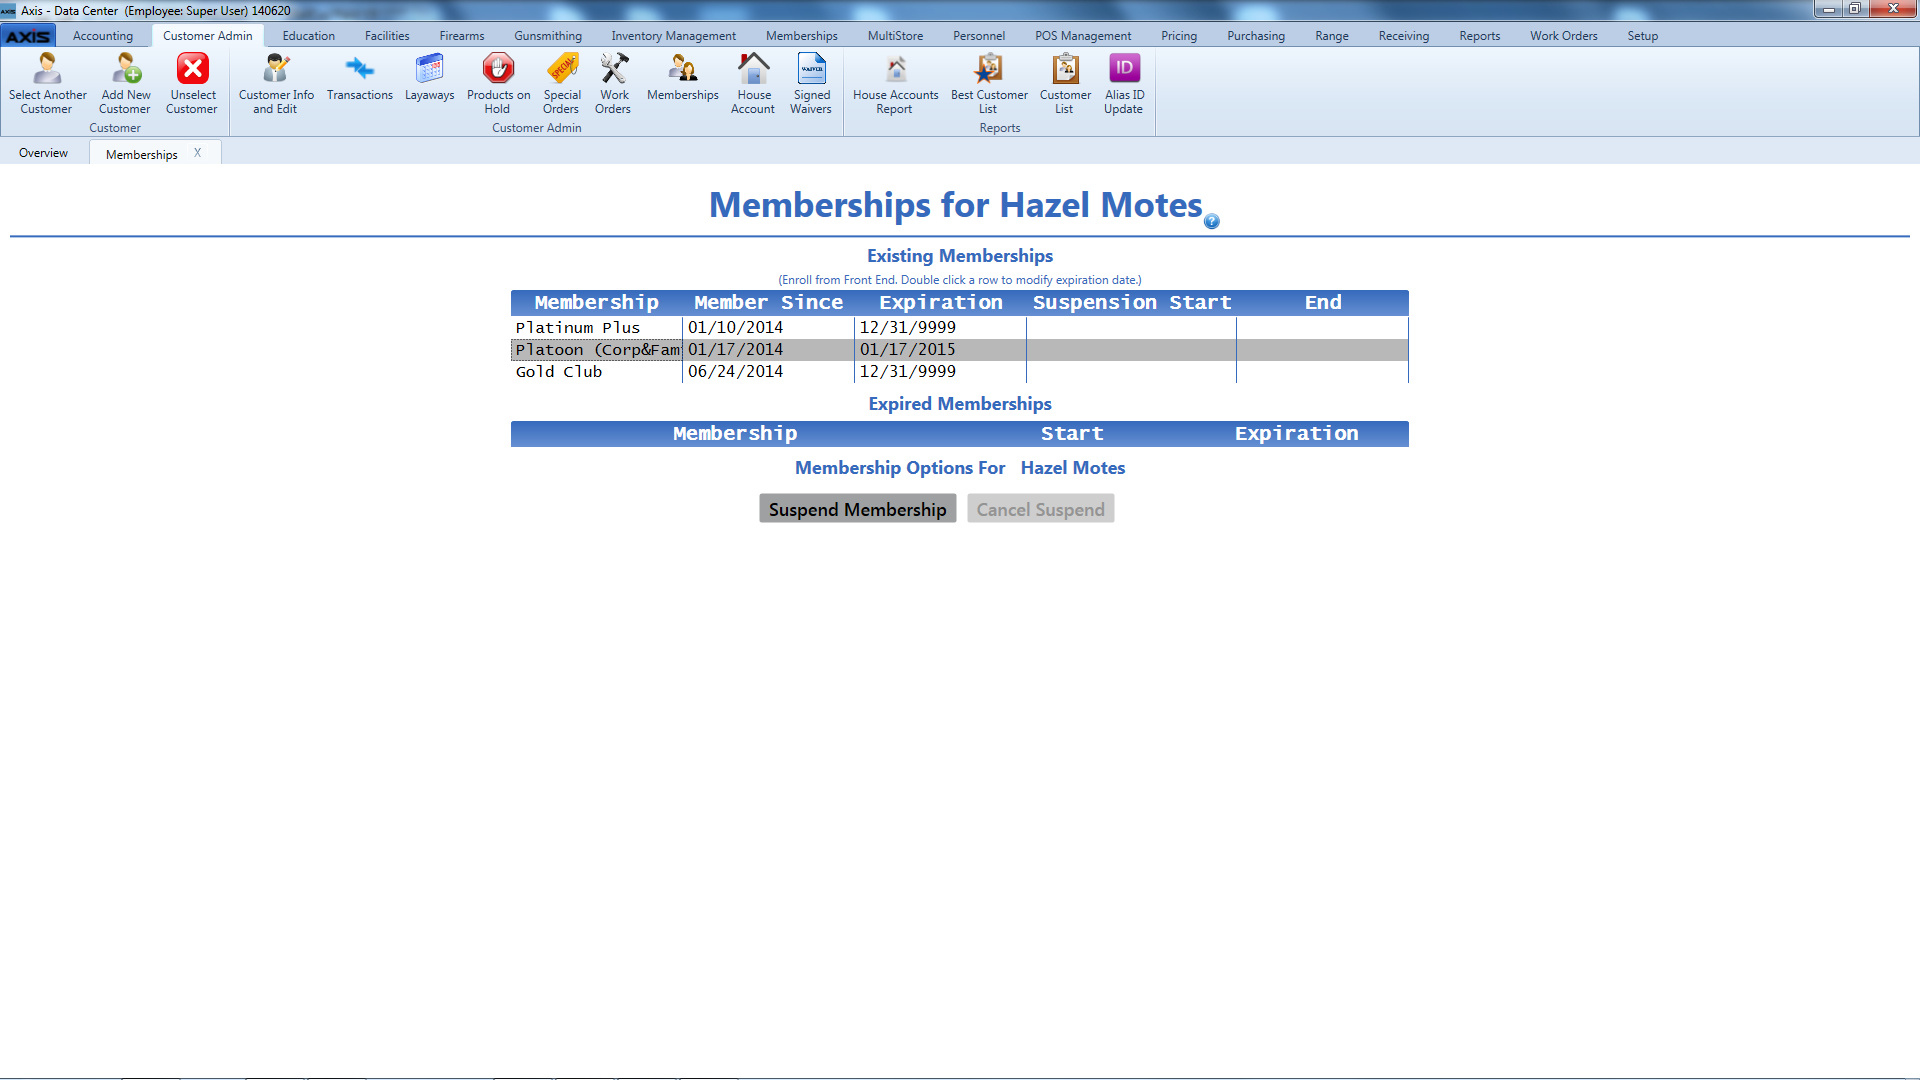Open the Inventory Management ribbon tab
The height and width of the screenshot is (1080, 1920).
coord(673,36)
